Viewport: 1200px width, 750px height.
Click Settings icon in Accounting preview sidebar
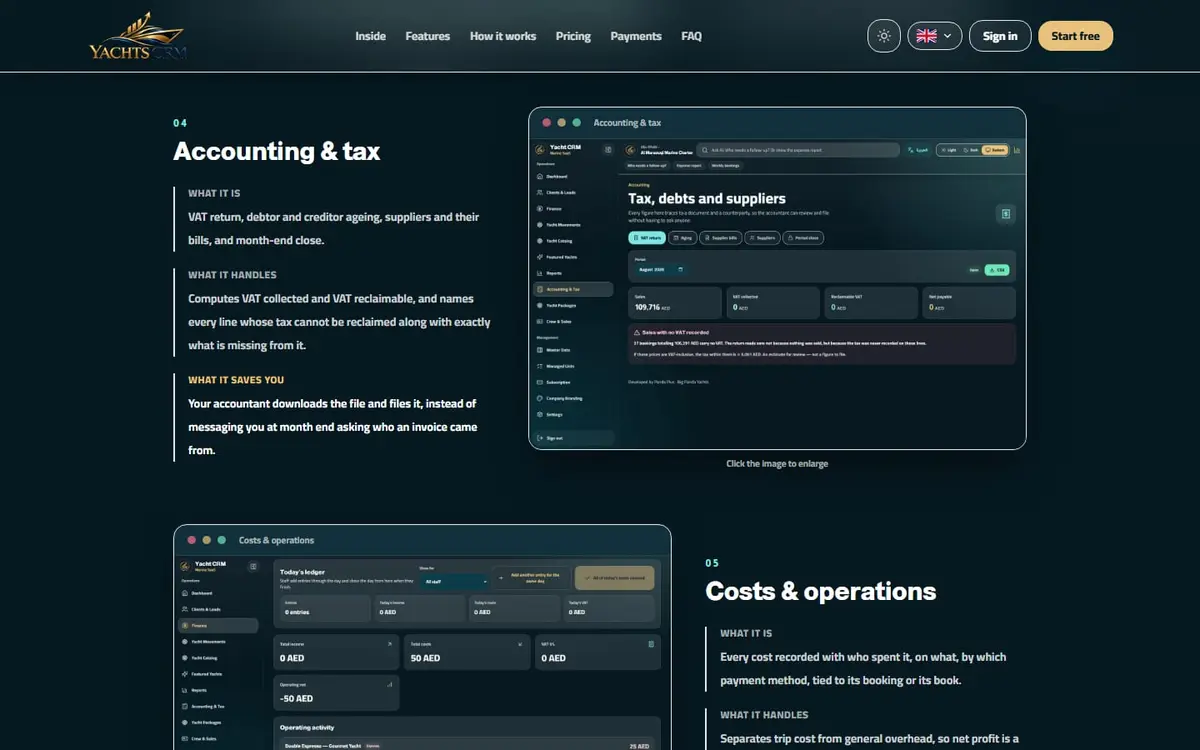540,414
